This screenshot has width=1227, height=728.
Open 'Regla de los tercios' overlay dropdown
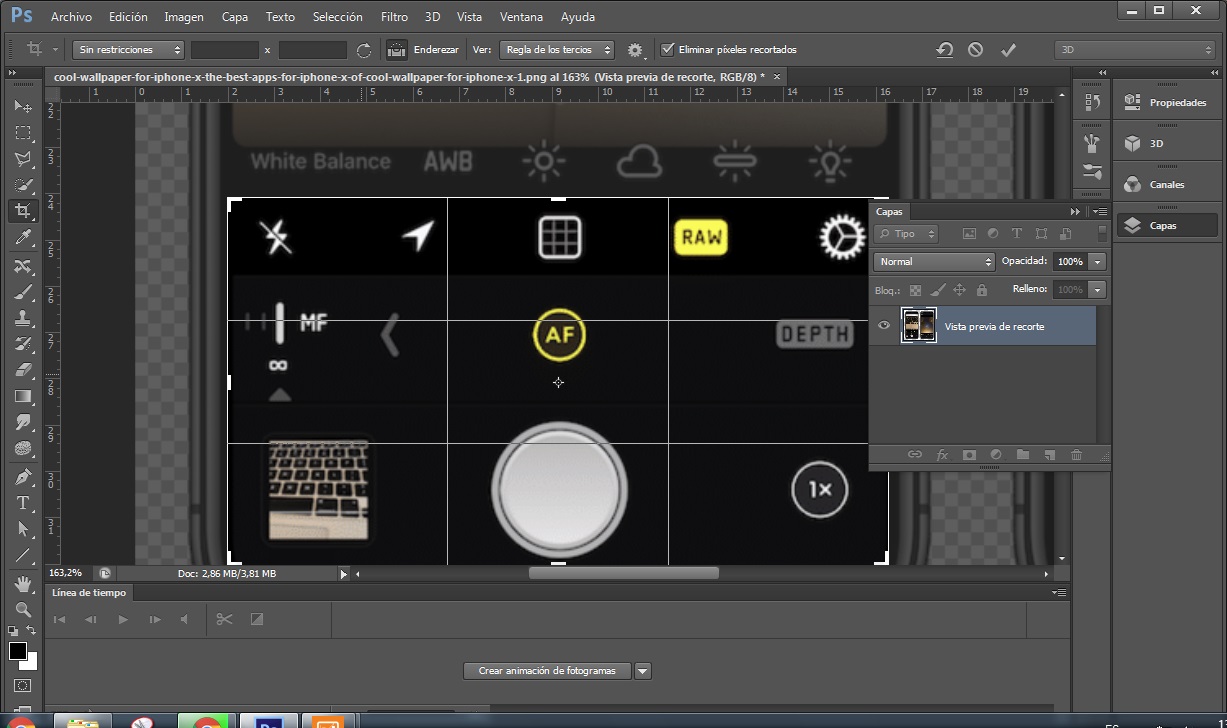click(x=557, y=49)
